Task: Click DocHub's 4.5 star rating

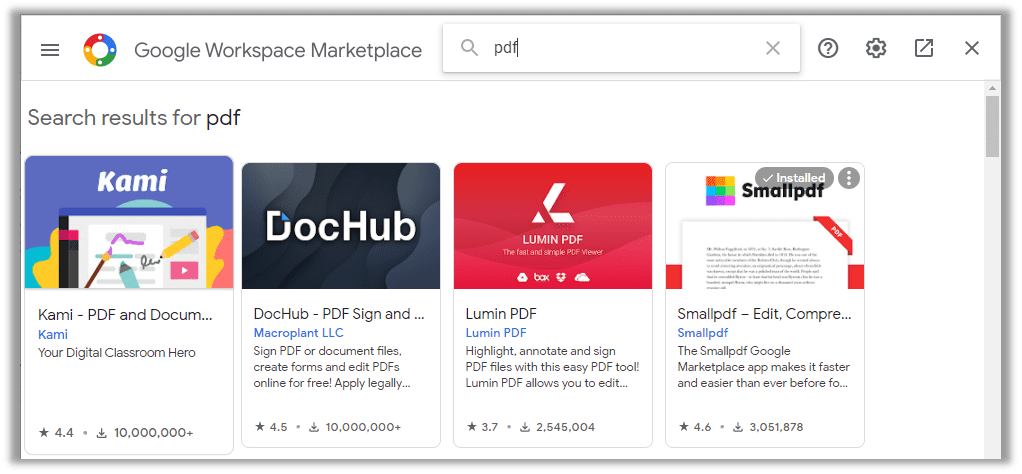Action: (270, 427)
